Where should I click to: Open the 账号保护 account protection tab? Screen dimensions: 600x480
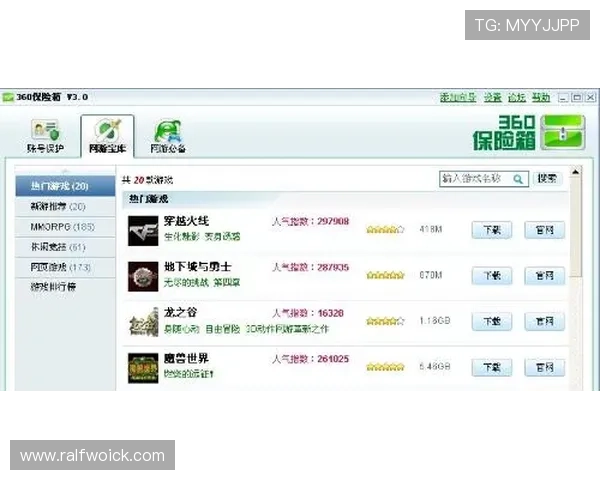[x=45, y=137]
